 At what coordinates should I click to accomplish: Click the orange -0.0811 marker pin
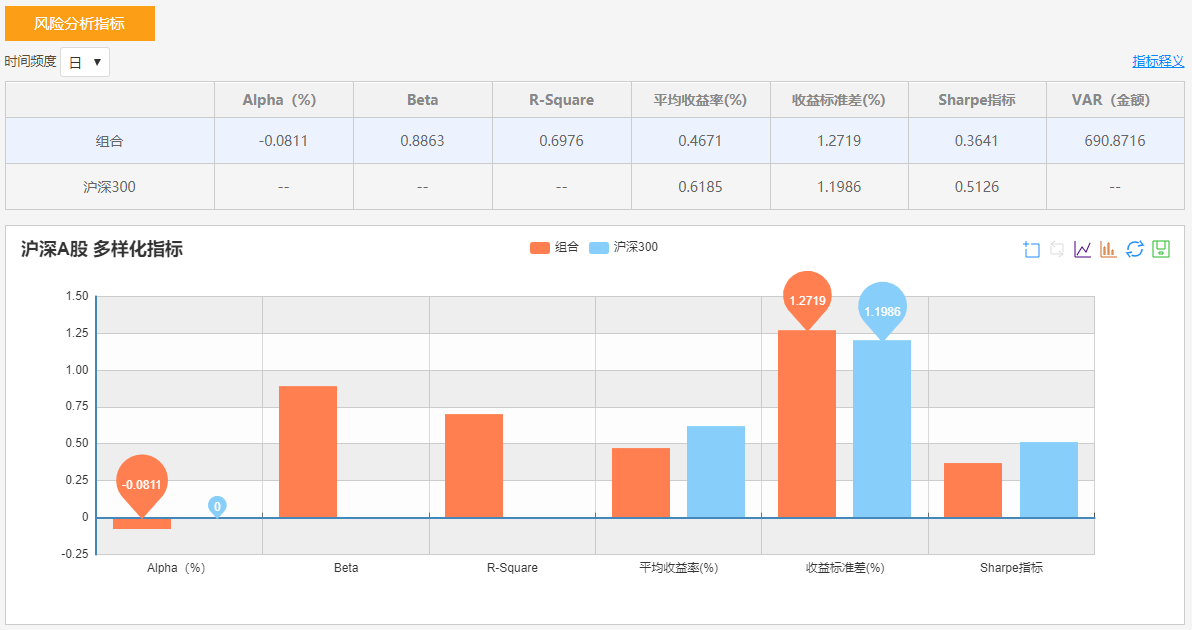tap(142, 483)
